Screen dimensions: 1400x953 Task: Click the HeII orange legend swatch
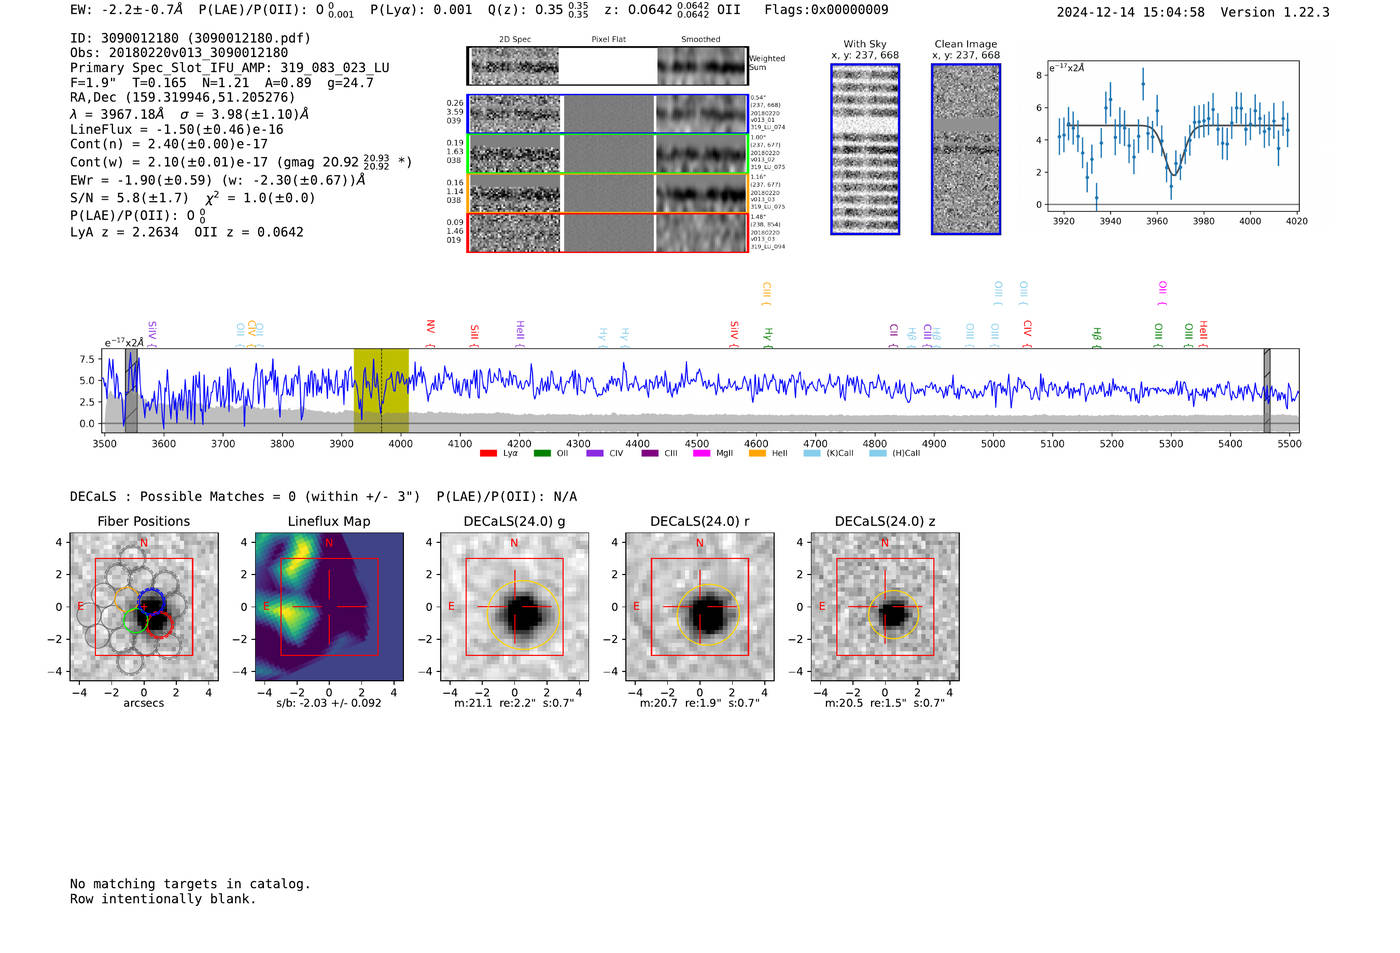pos(757,453)
